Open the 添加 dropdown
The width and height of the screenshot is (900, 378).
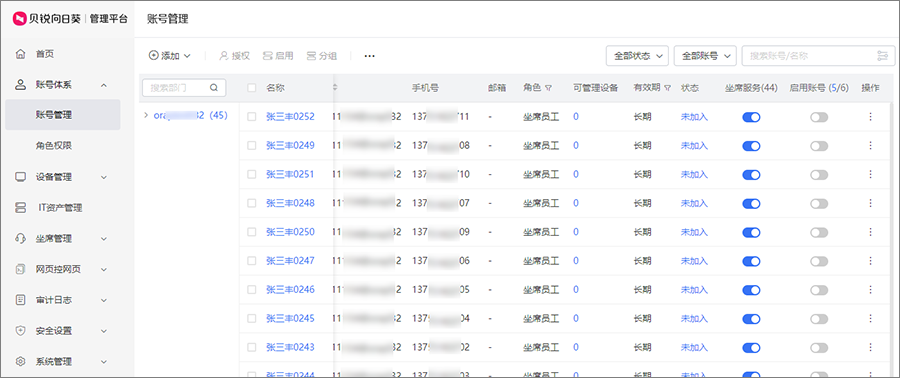coord(169,56)
